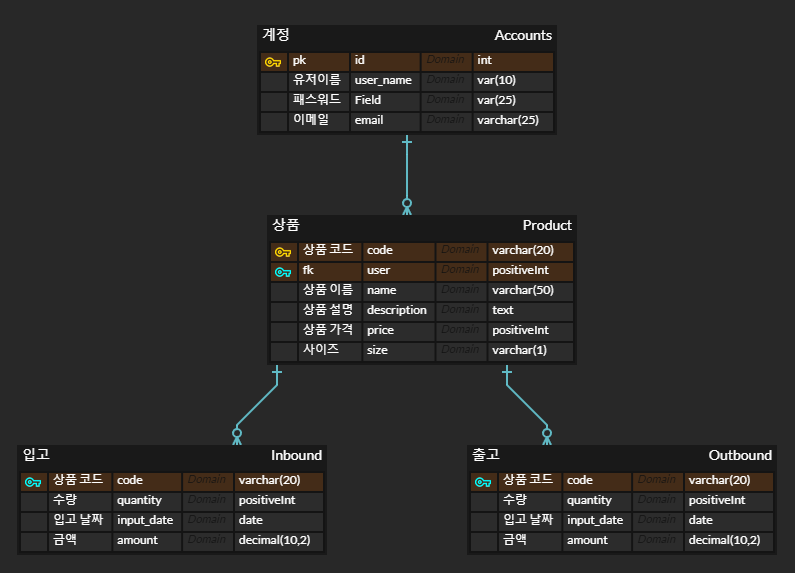Click the key icon in the Outbound table
Screen dimensions: 795x573
(x=483, y=482)
